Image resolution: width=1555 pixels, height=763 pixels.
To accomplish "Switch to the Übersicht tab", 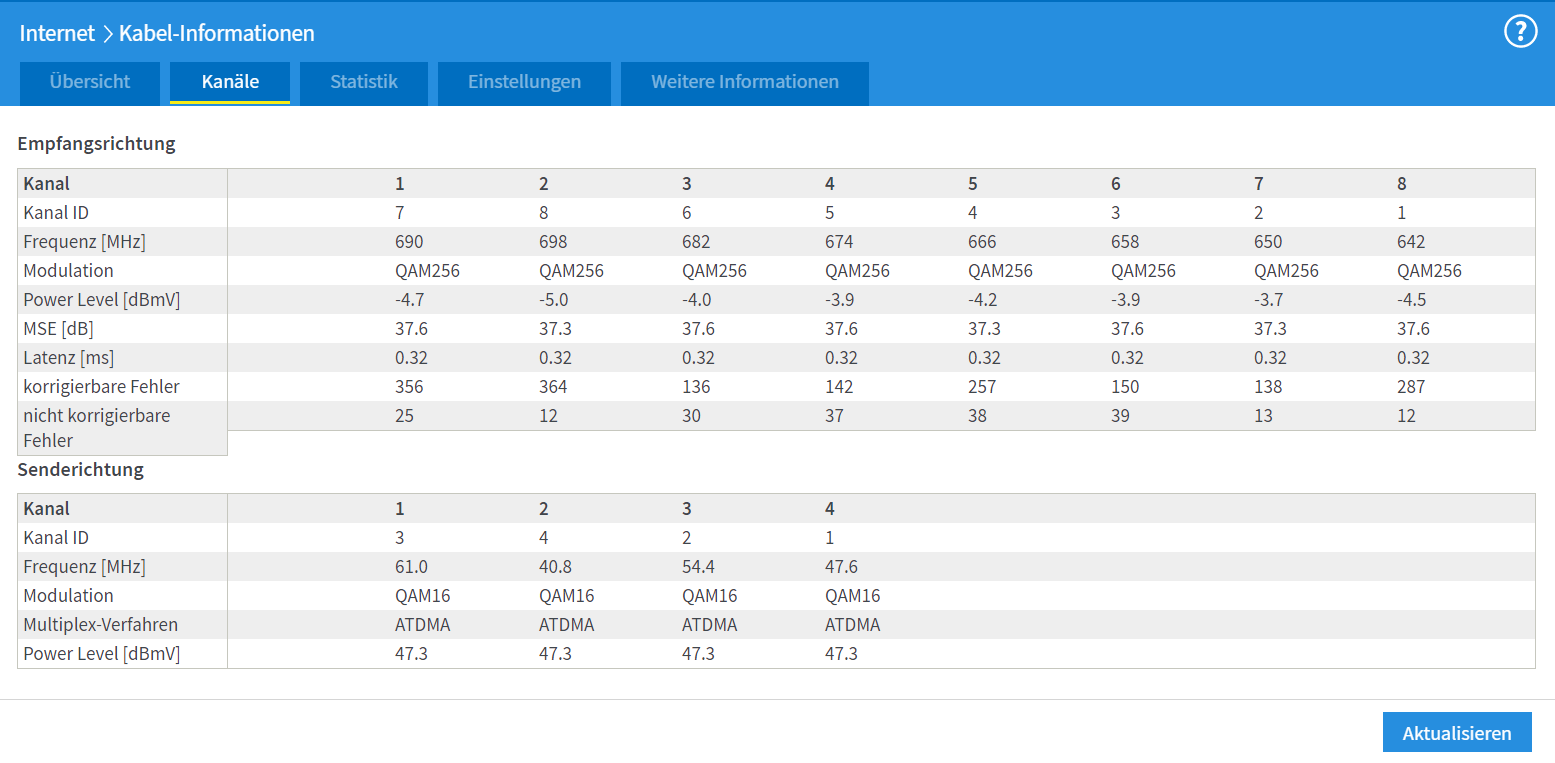I will (90, 82).
